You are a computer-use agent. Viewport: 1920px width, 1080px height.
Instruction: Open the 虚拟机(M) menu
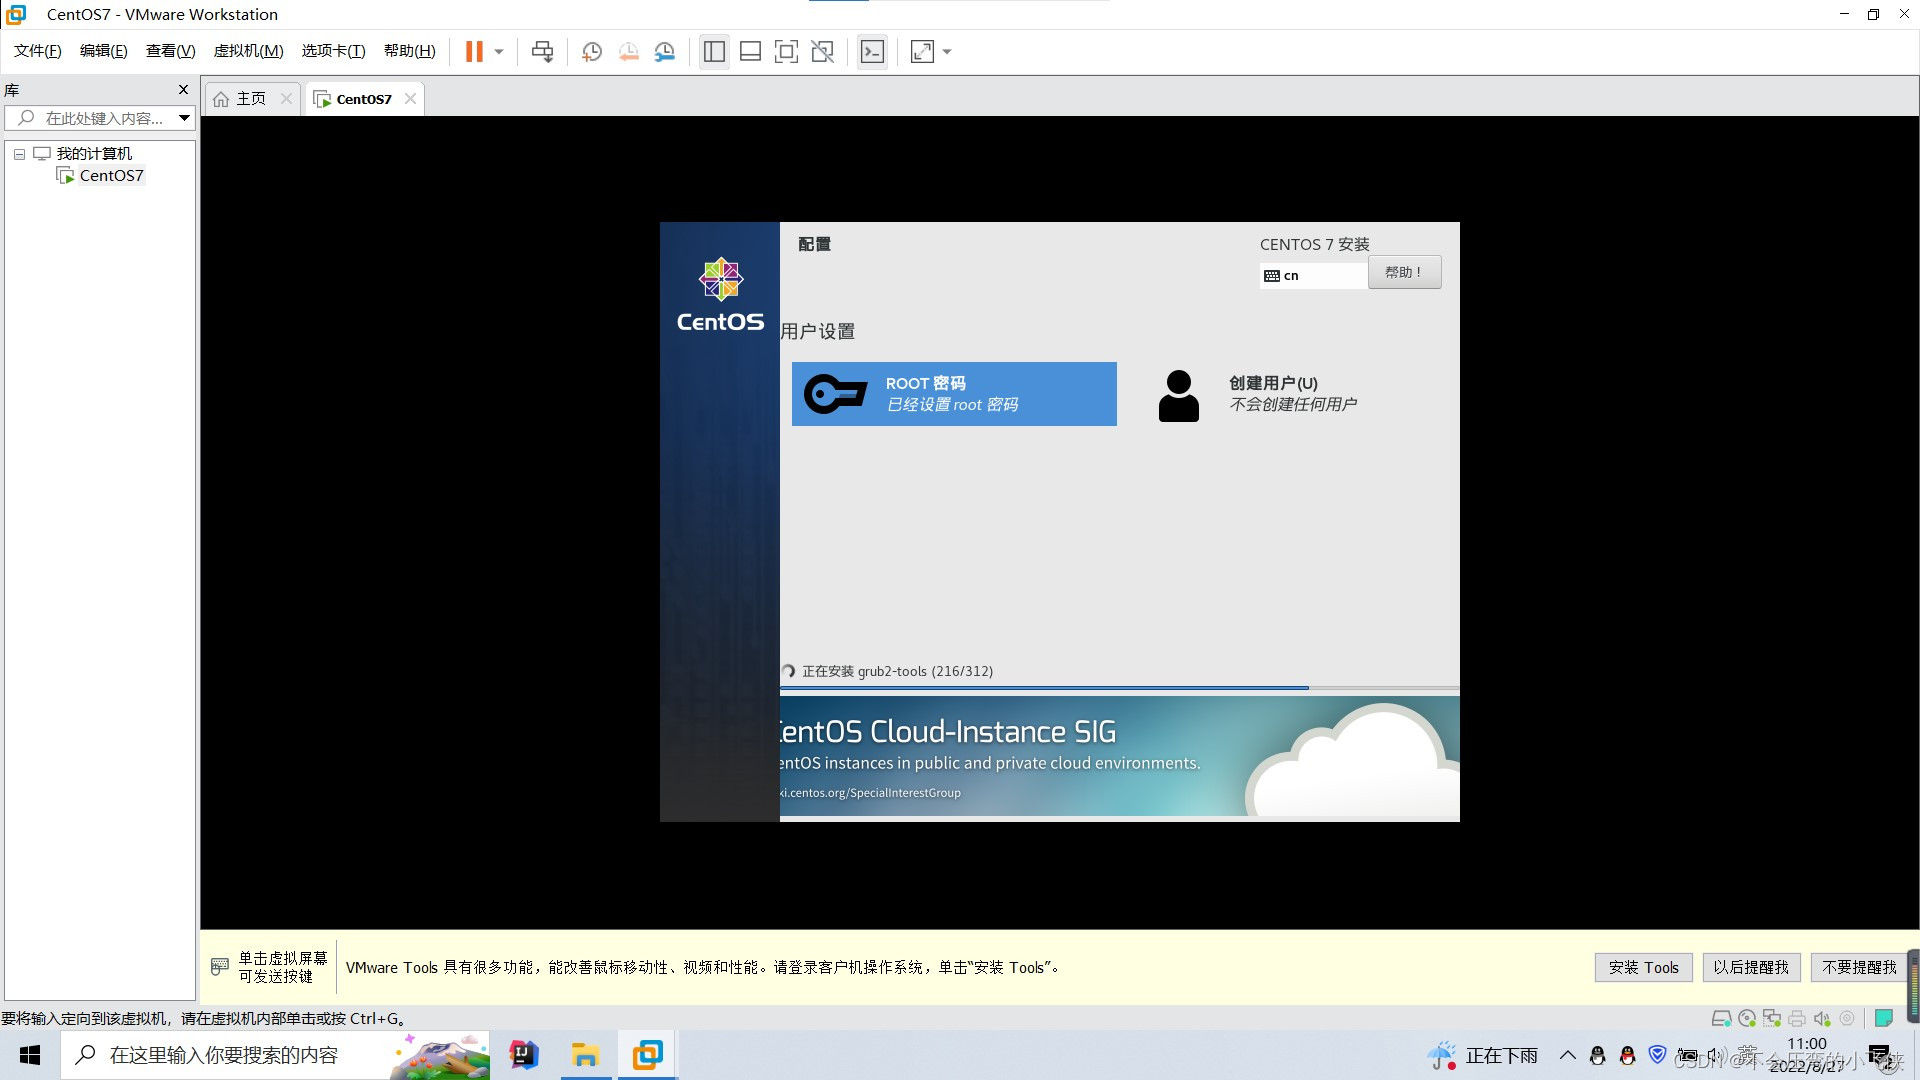(x=249, y=51)
